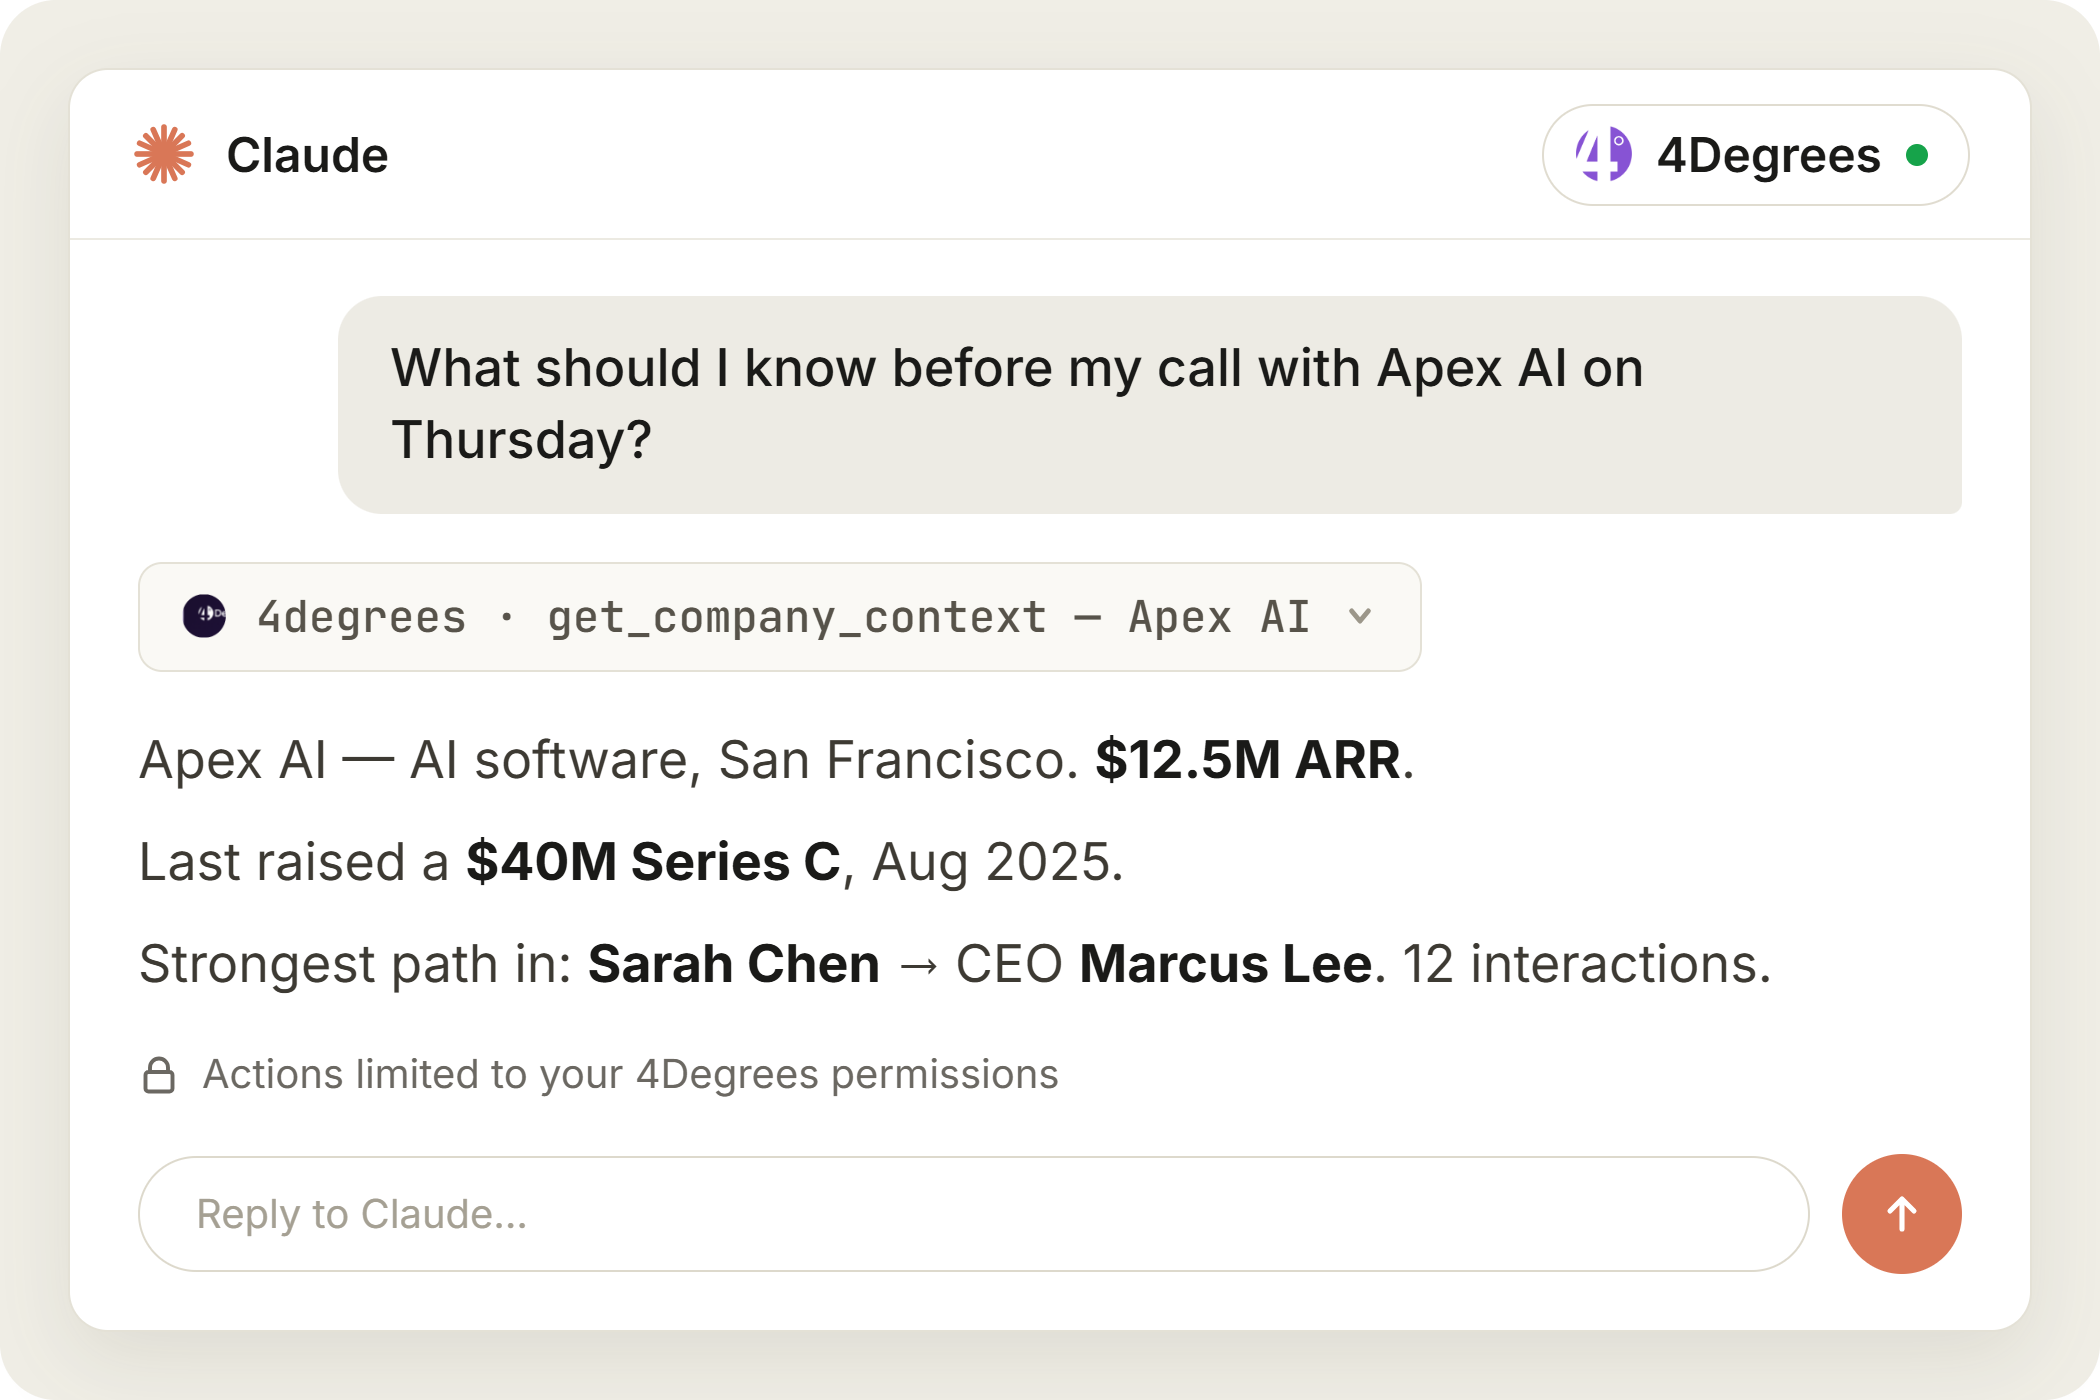The height and width of the screenshot is (1400, 2100).
Task: Focus the Reply to Claude input field
Action: click(x=973, y=1214)
